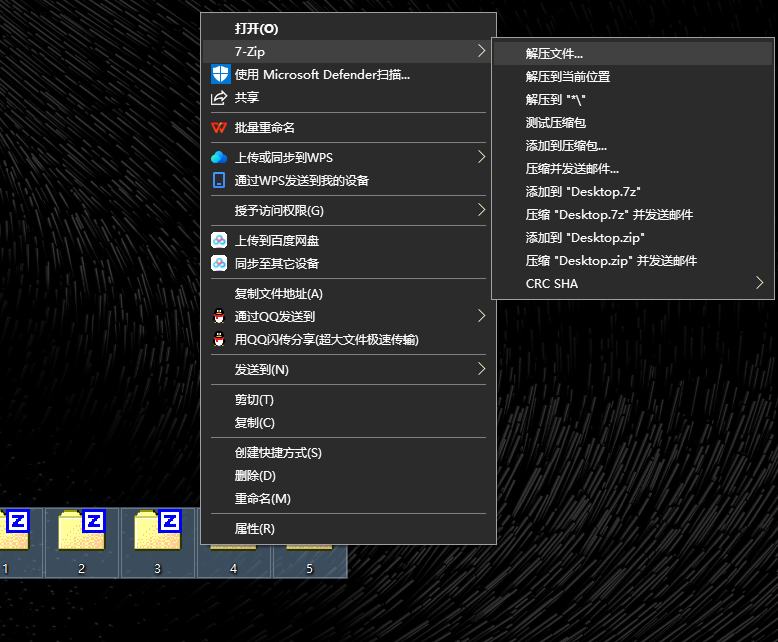Click the share arrow icon

pyautogui.click(x=219, y=98)
